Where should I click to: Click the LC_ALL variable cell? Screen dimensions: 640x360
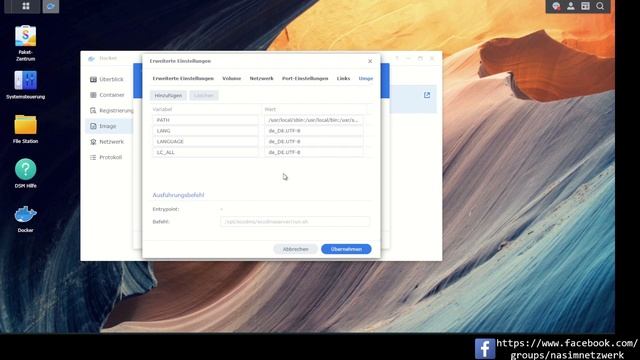click(206, 152)
